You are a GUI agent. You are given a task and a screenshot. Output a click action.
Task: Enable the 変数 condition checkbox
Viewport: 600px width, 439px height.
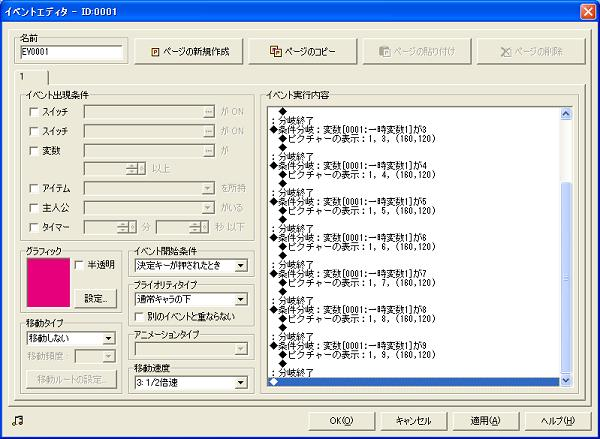tap(34, 151)
